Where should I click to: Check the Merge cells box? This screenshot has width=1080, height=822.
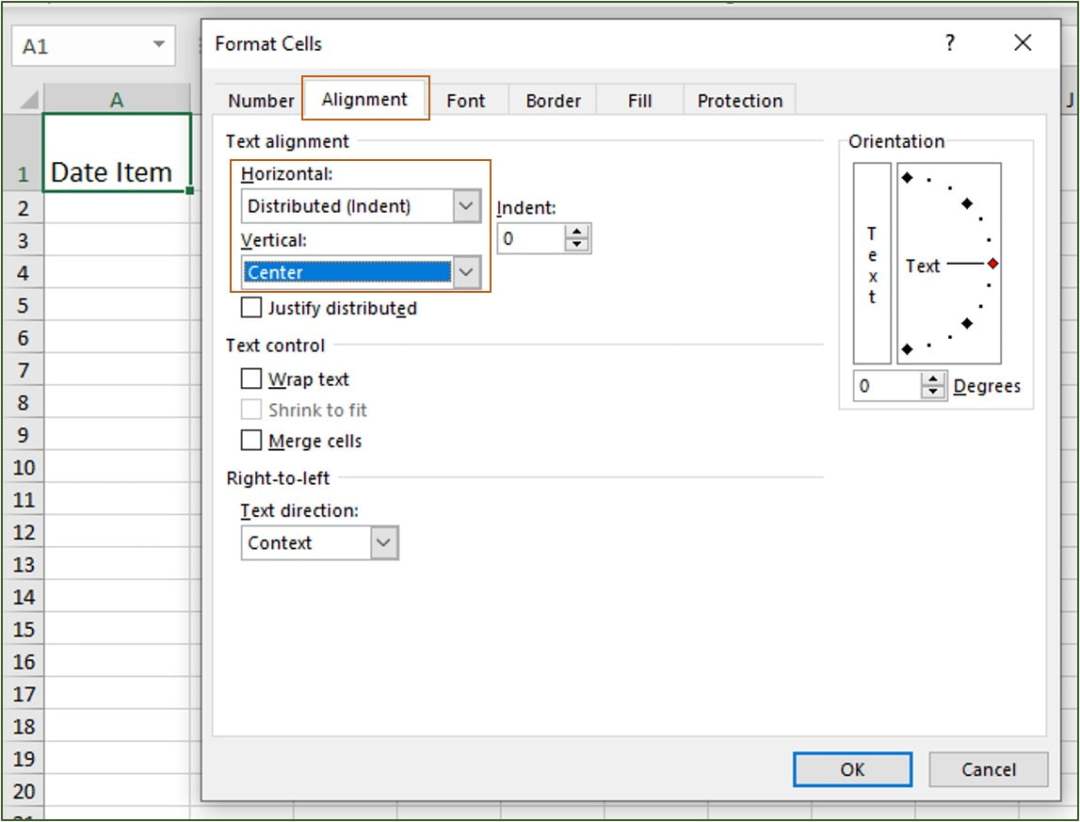(x=250, y=440)
